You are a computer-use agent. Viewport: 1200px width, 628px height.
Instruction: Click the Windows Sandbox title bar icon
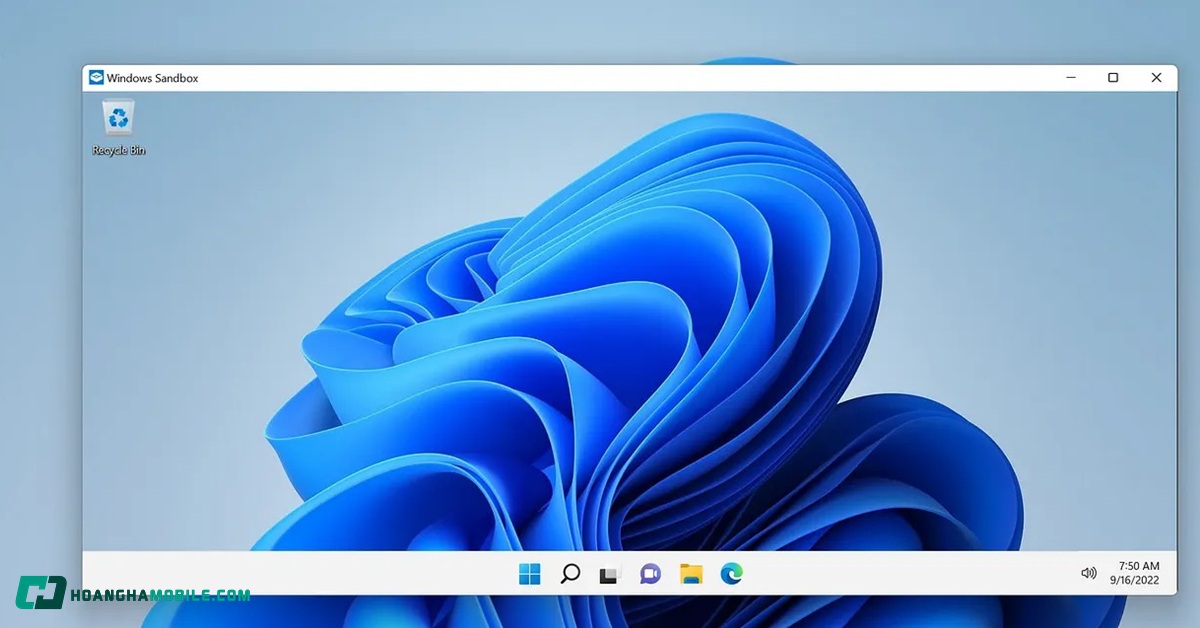coord(96,77)
